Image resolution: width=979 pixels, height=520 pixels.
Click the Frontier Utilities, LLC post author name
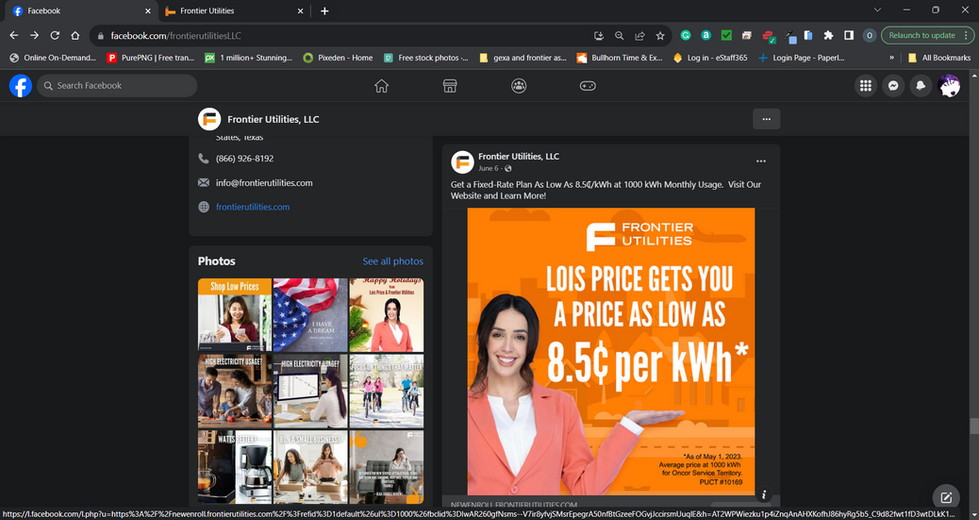(518, 156)
